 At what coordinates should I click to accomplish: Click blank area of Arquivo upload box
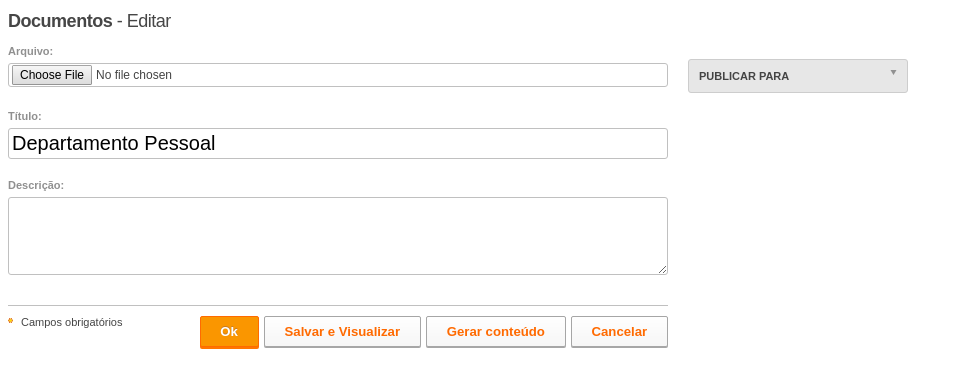click(420, 75)
